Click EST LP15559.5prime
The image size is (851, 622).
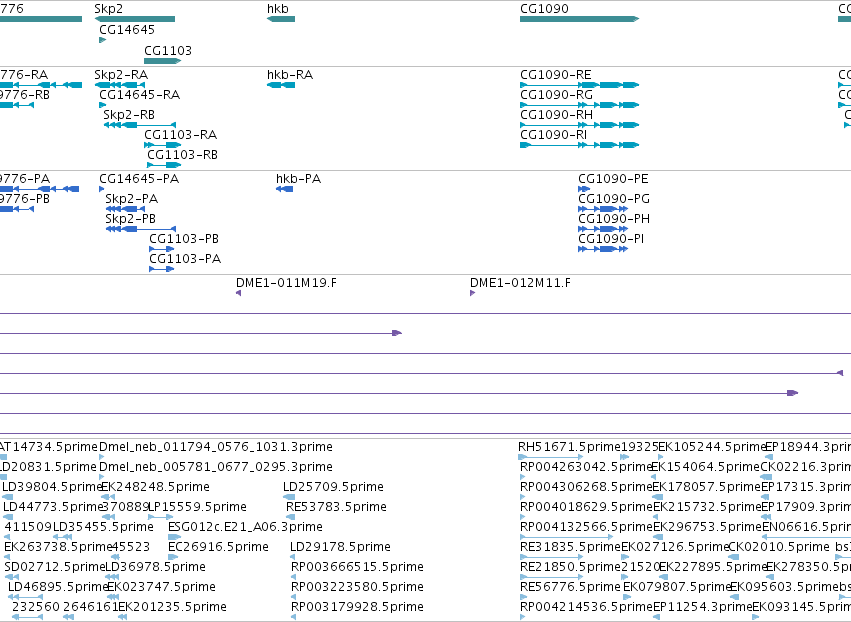(x=198, y=506)
